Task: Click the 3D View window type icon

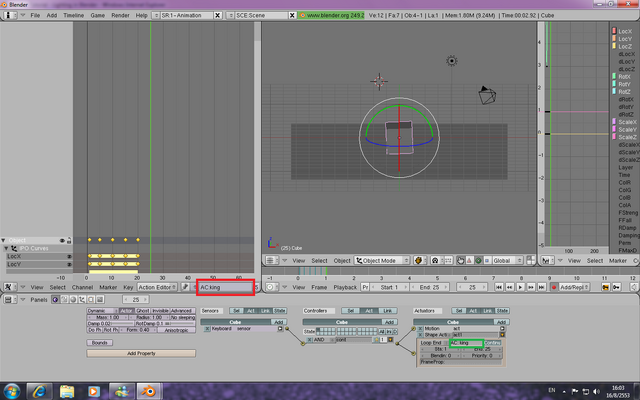Action: 272,260
